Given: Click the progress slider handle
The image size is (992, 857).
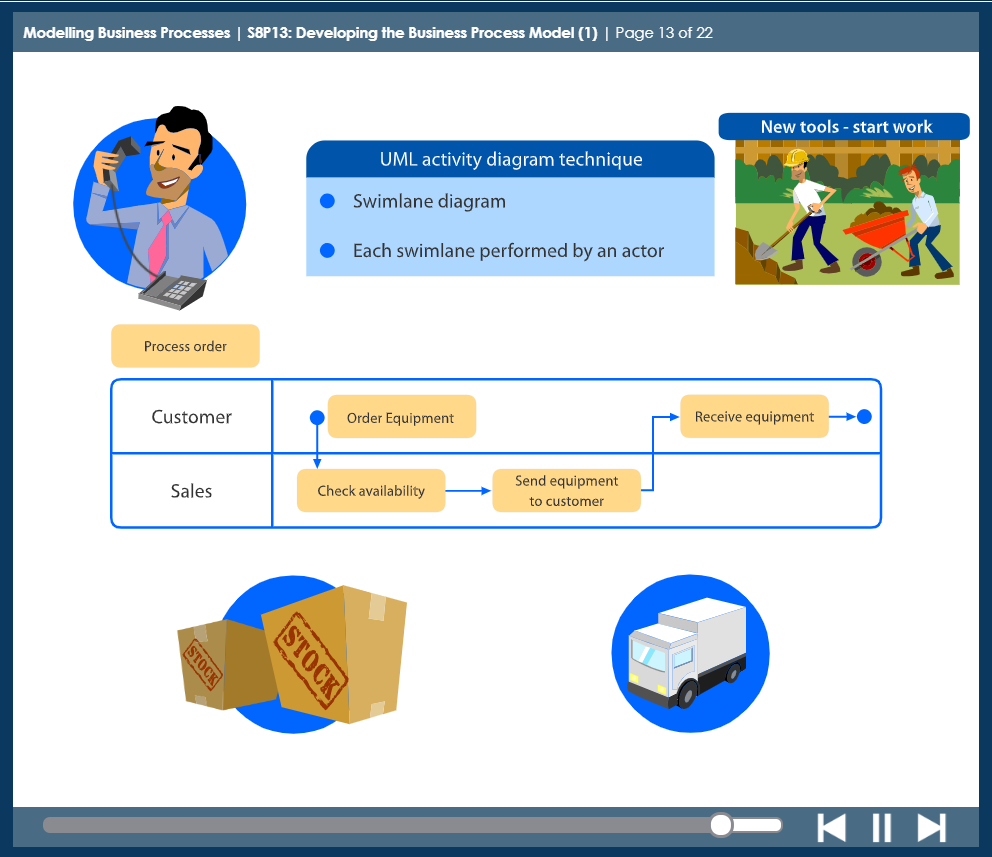Looking at the screenshot, I should pyautogui.click(x=721, y=825).
